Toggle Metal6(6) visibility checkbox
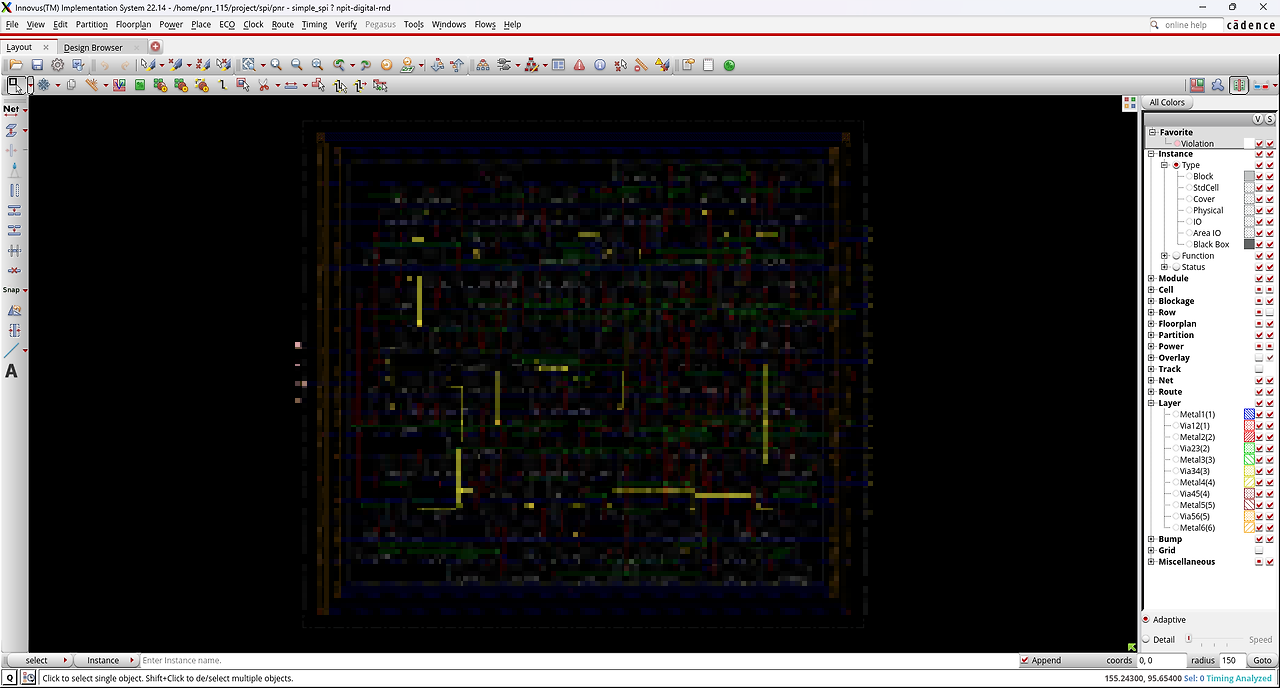This screenshot has width=1280, height=688. [1259, 528]
